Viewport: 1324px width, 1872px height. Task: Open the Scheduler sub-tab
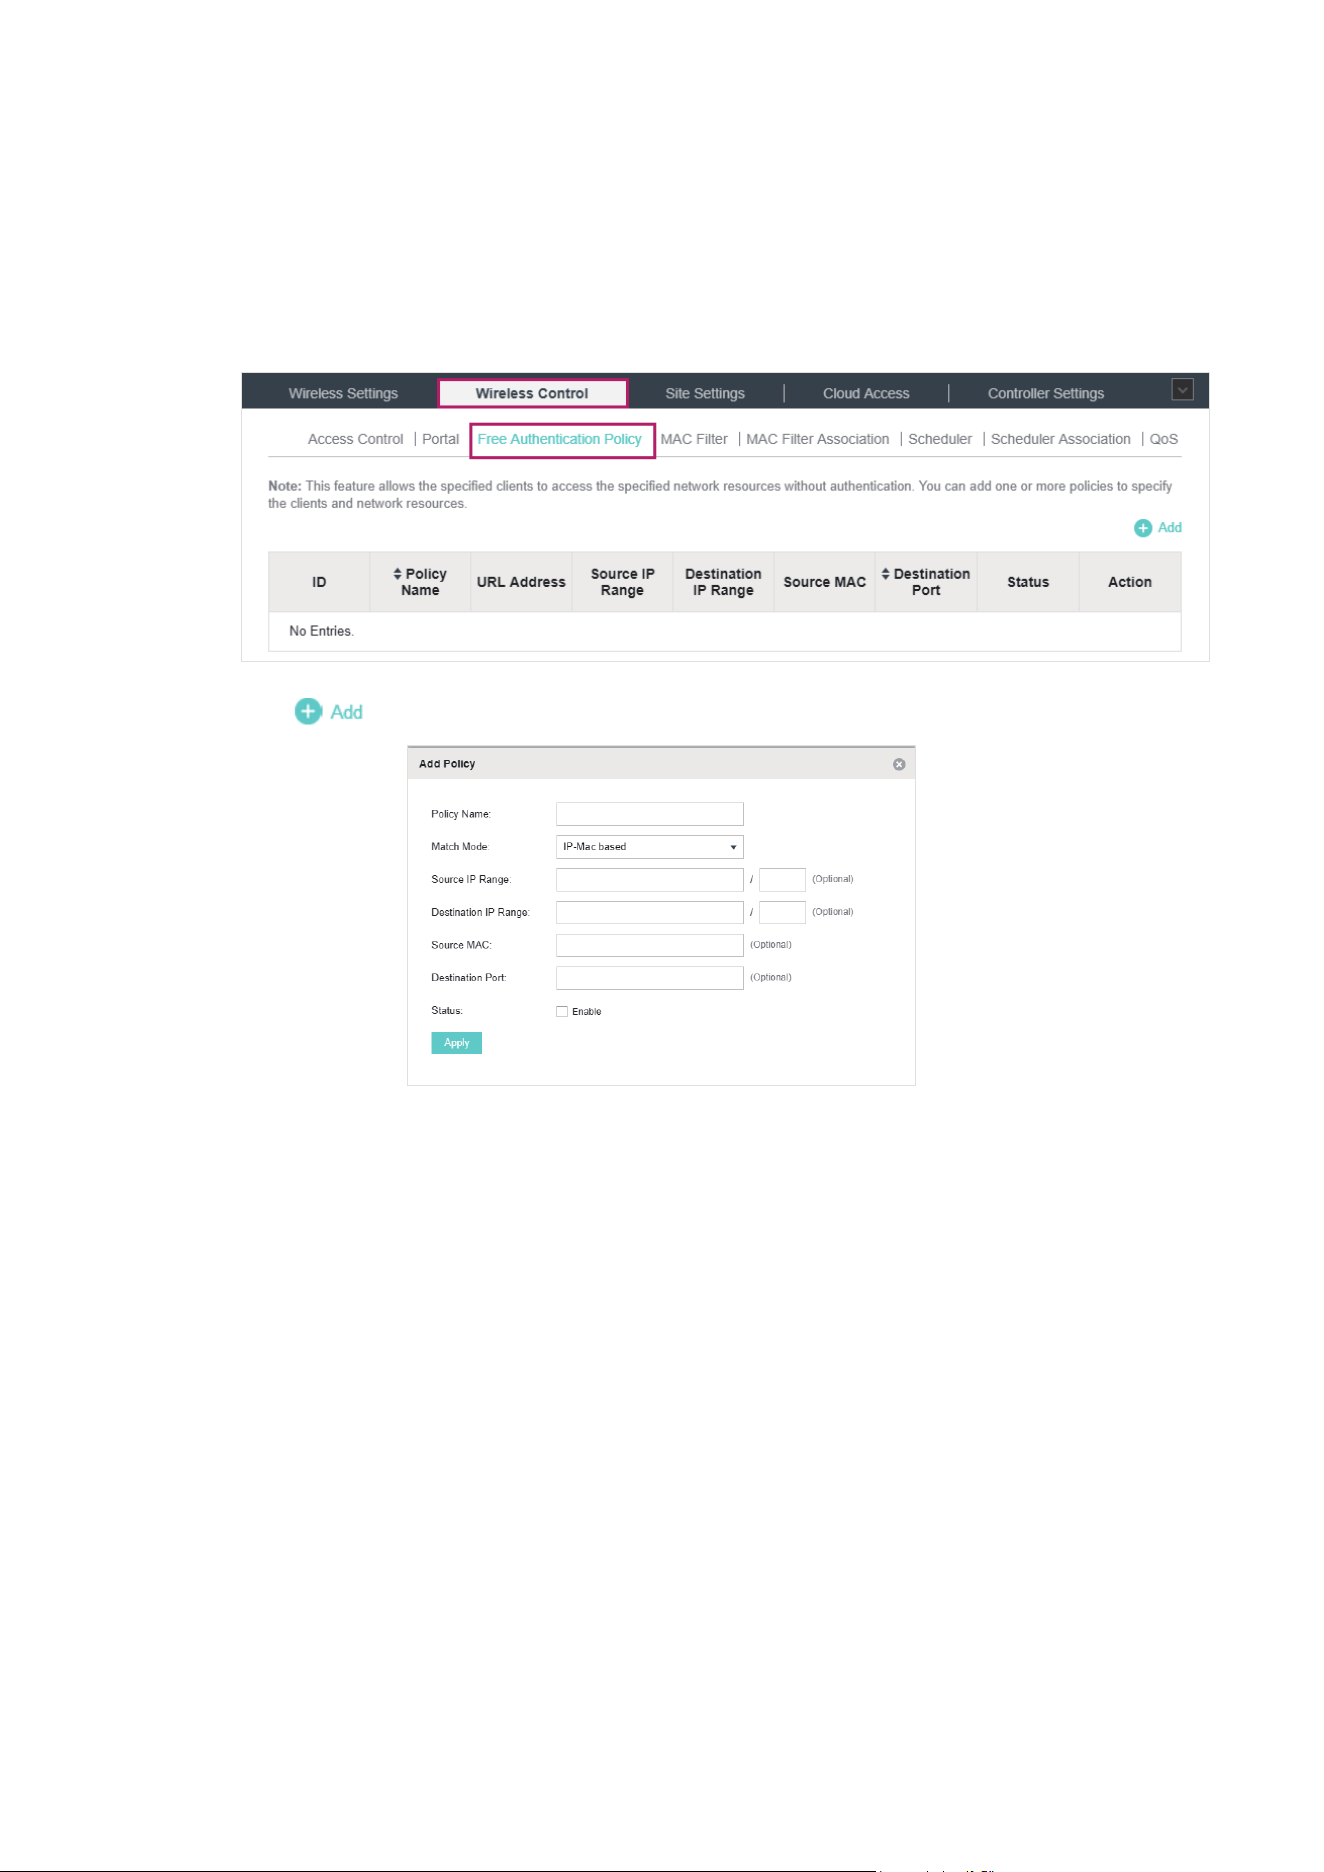coord(940,439)
